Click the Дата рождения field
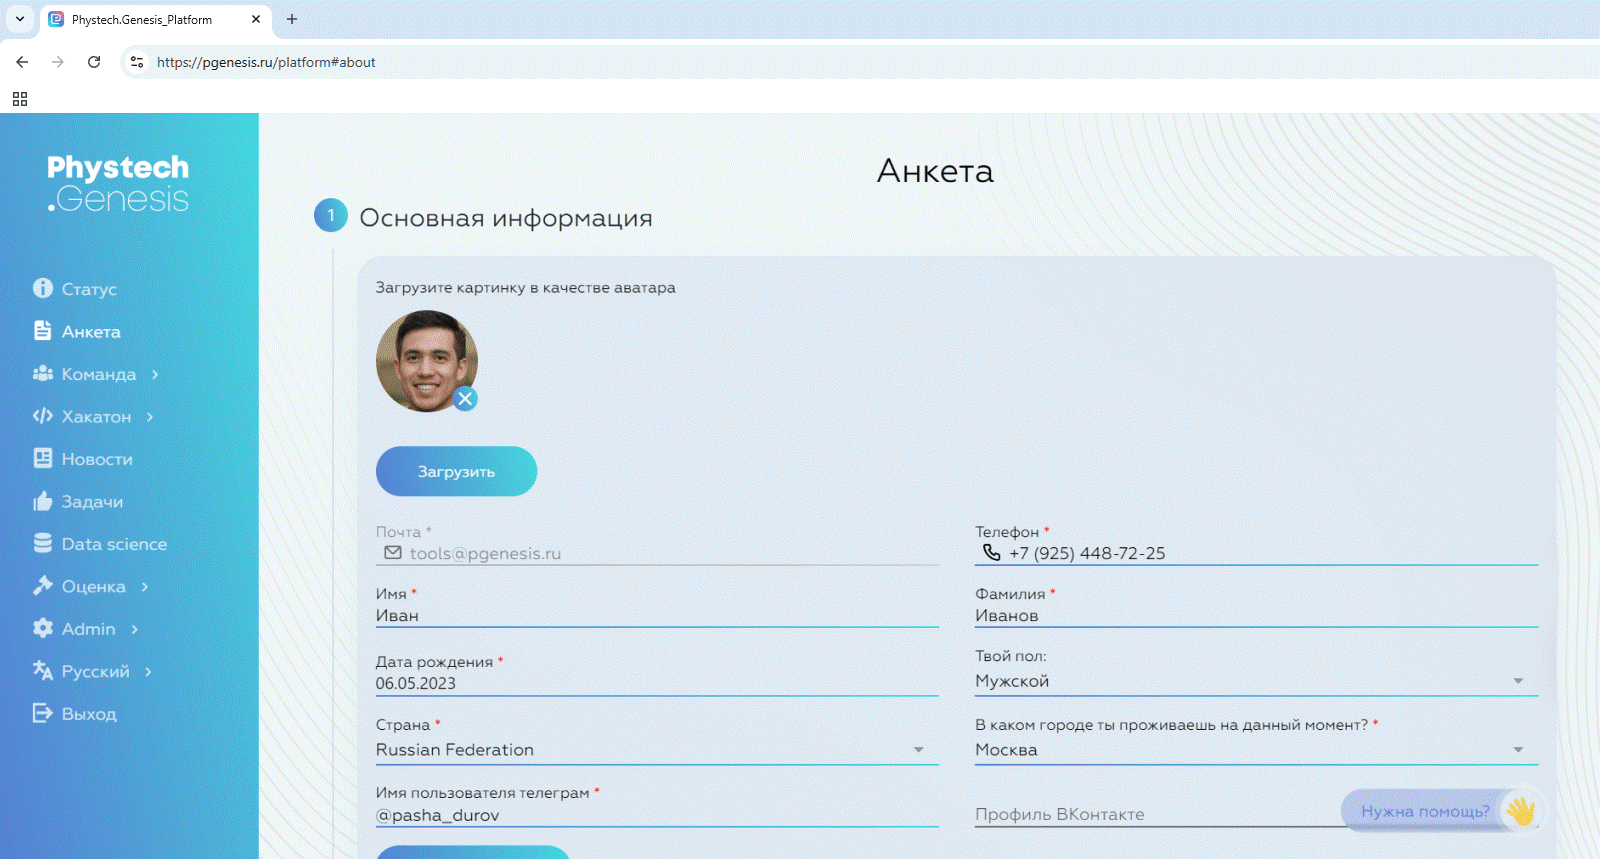Image resolution: width=1600 pixels, height=859 pixels. (x=657, y=683)
